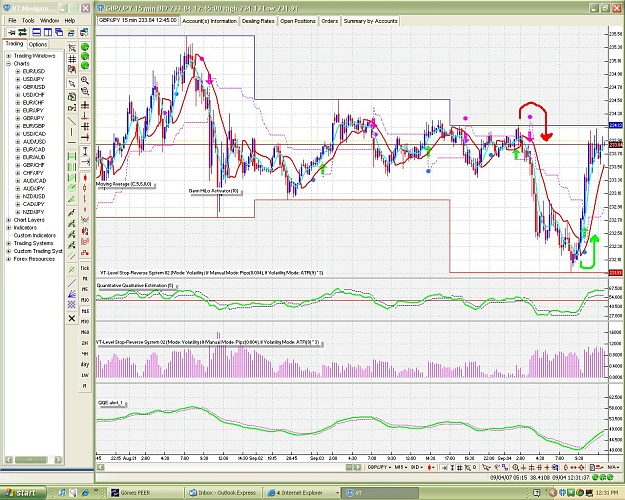Select the vertical green lines tool
The image size is (625, 500).
72,167
